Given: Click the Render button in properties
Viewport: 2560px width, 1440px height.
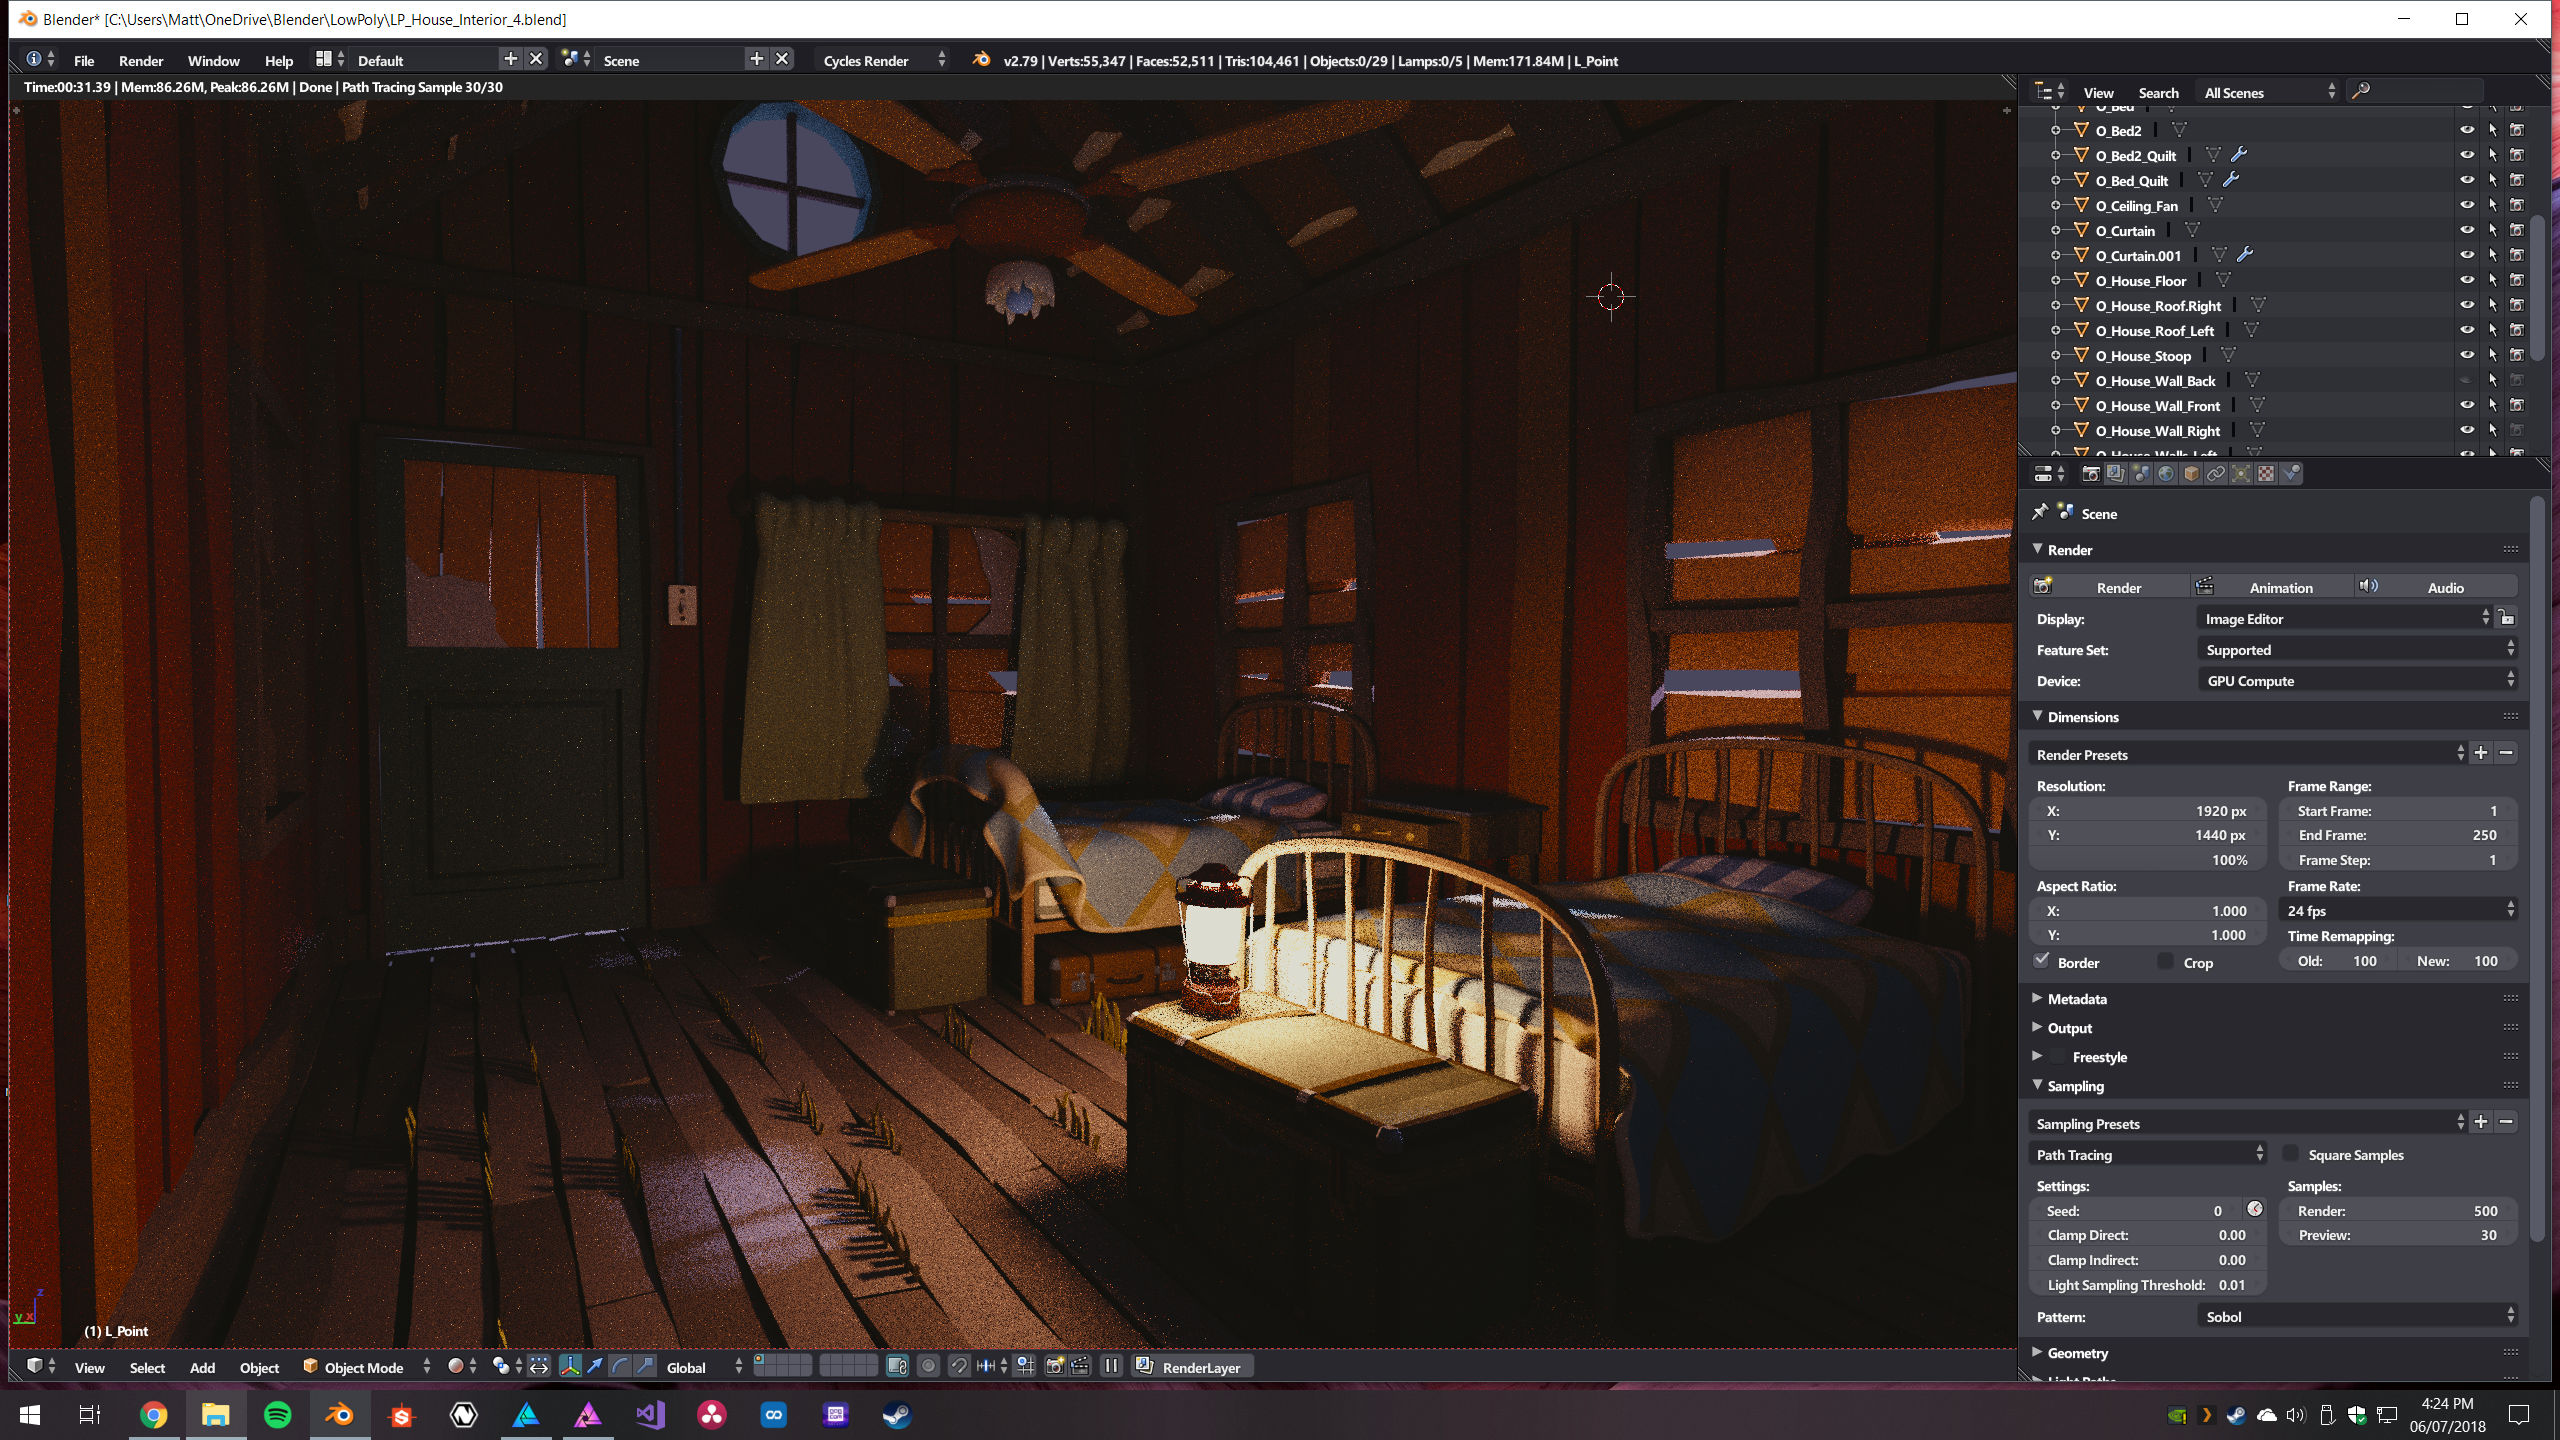Looking at the screenshot, I should (x=2112, y=585).
